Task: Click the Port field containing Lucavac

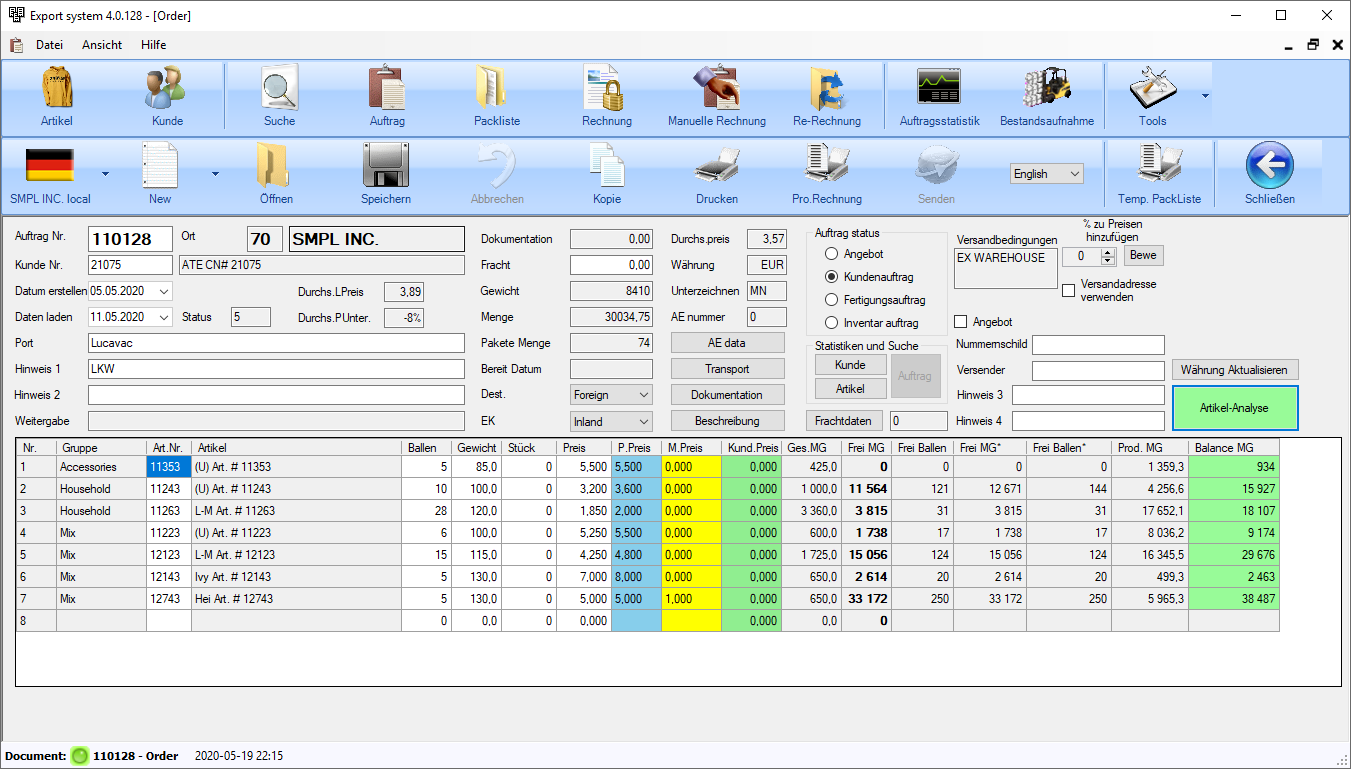Action: (276, 343)
